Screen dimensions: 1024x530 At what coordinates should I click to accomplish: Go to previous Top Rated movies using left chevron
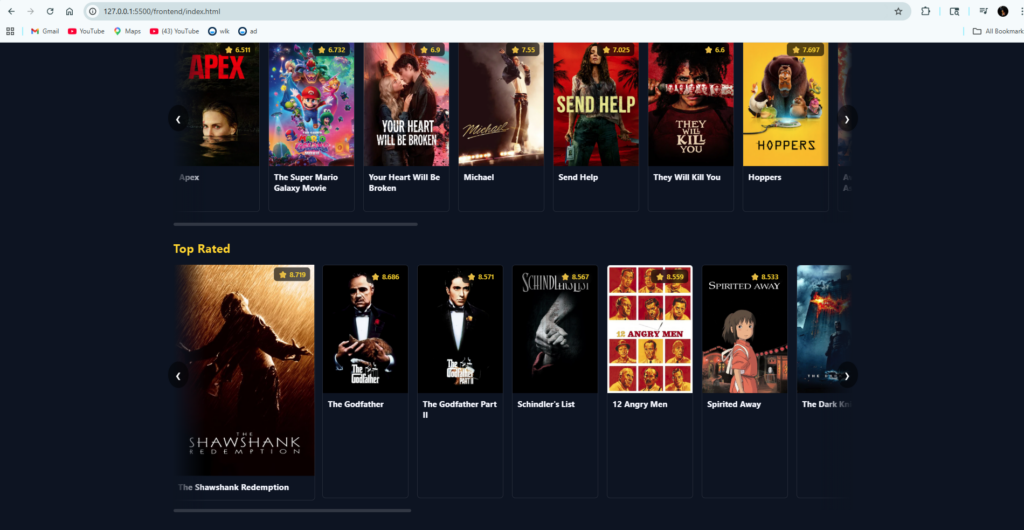178,375
